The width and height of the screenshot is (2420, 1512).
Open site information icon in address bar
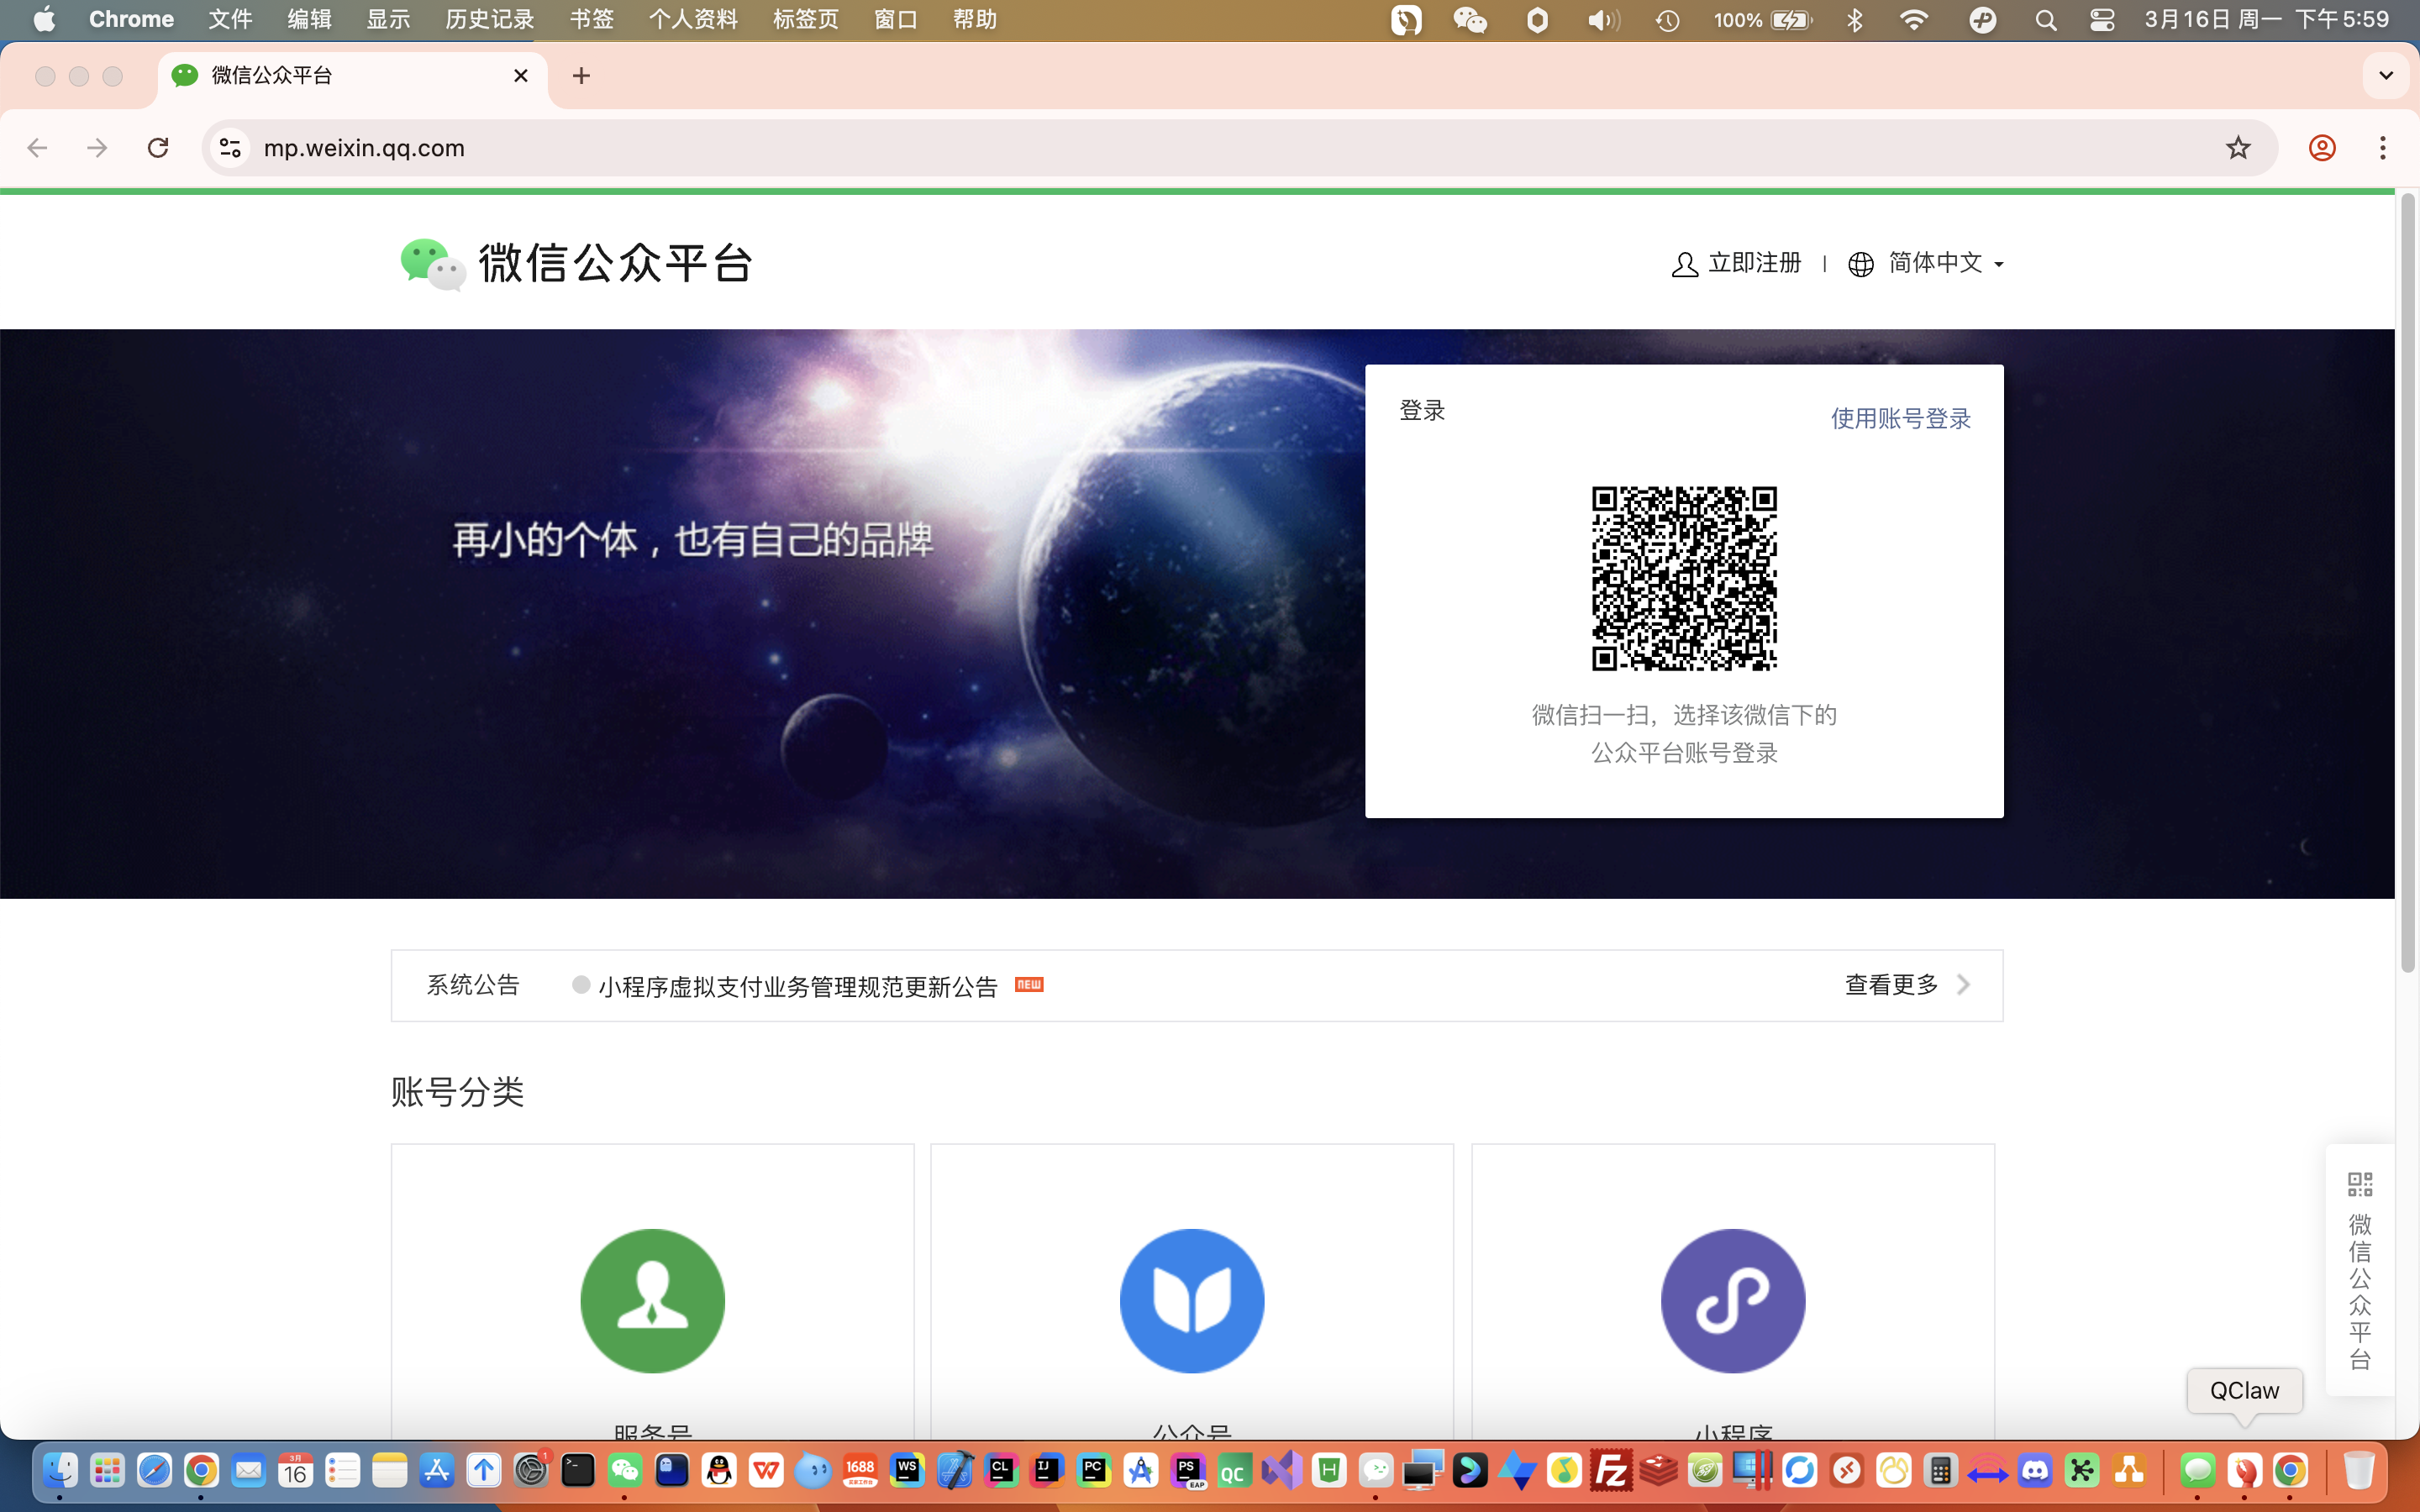(230, 148)
